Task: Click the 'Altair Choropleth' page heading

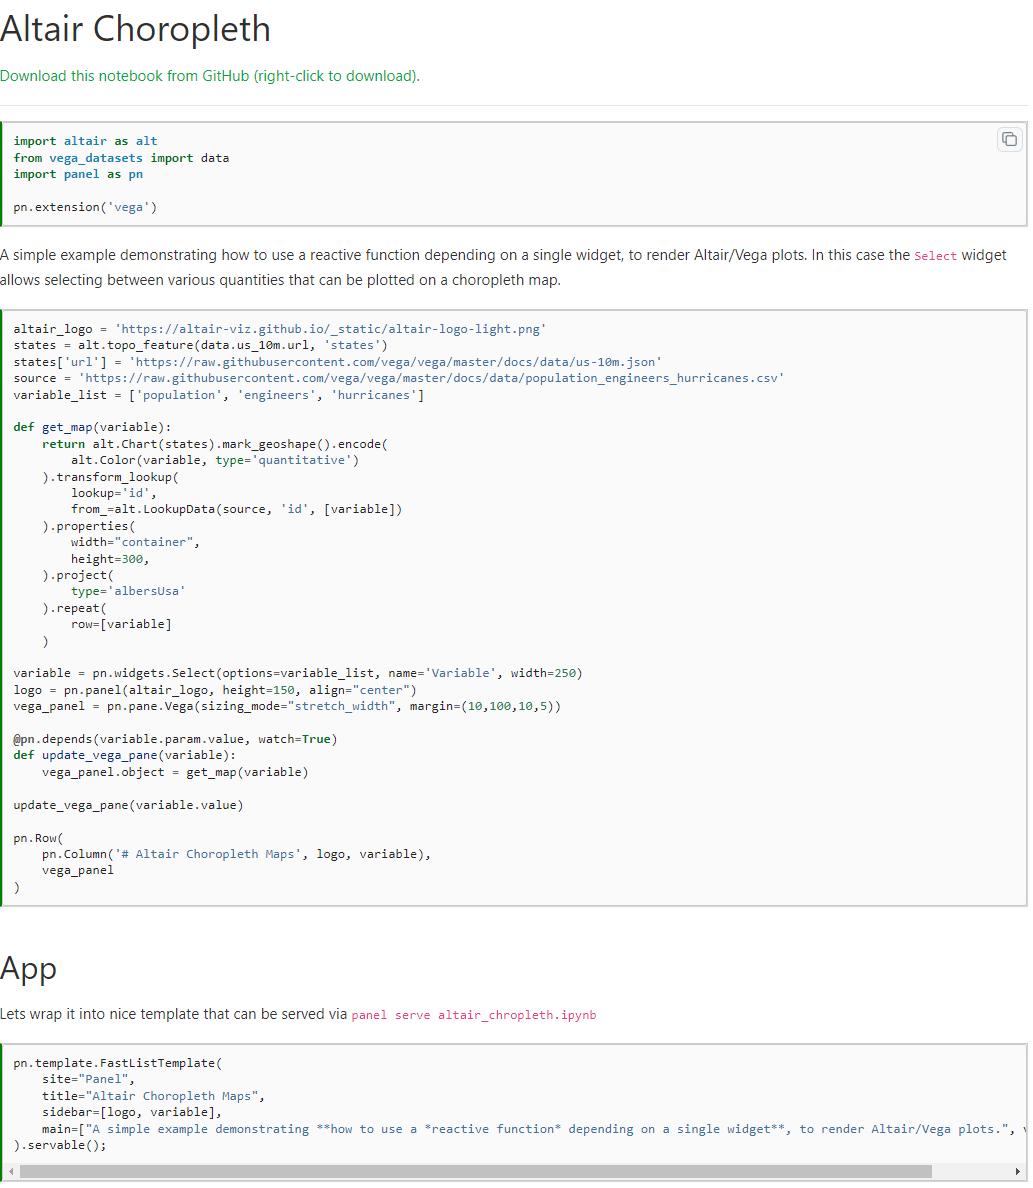Action: 135,29
